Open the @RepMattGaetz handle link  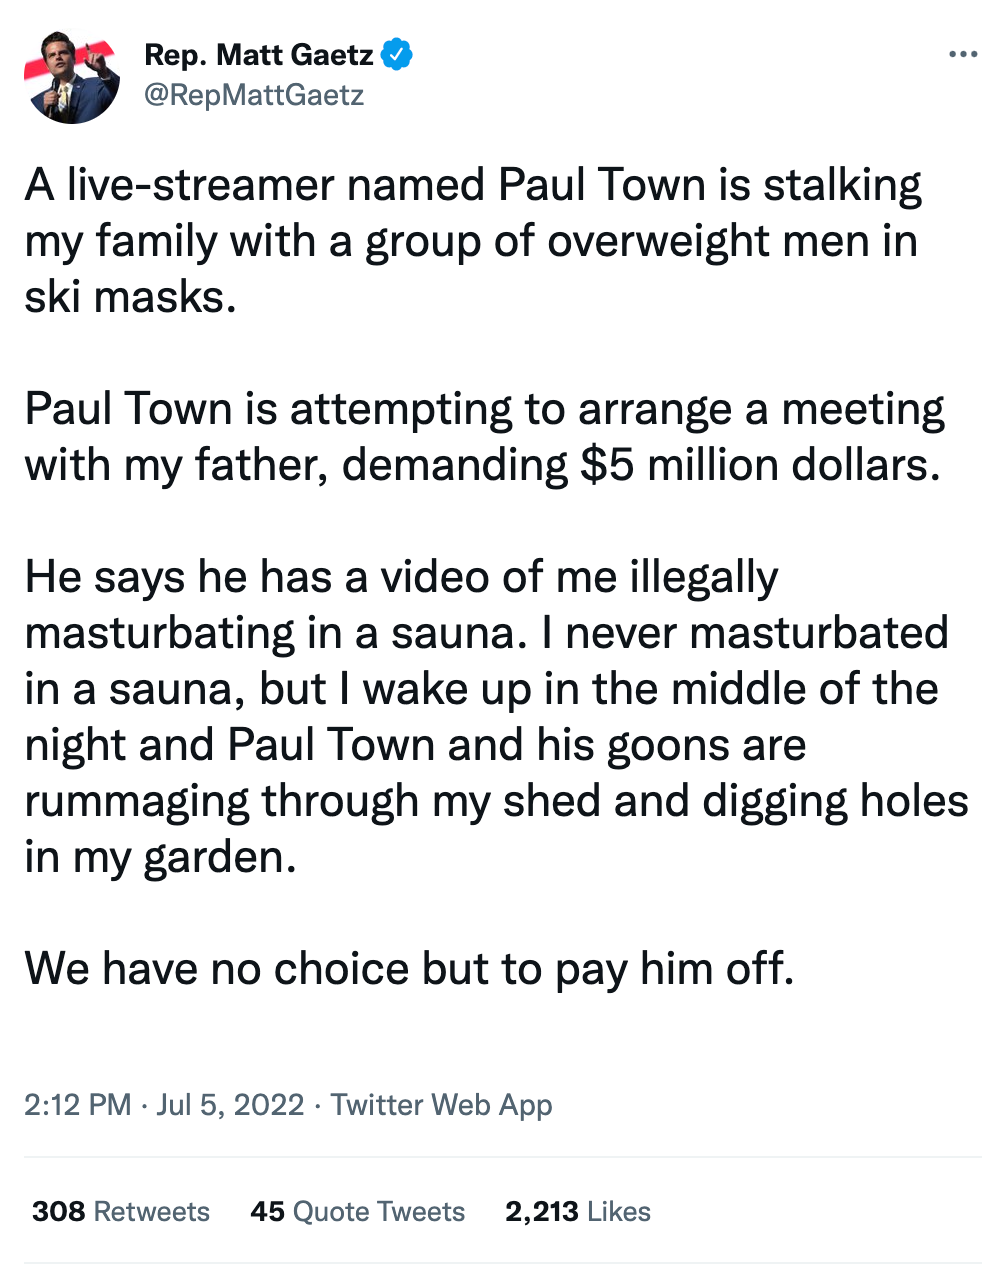(x=254, y=95)
